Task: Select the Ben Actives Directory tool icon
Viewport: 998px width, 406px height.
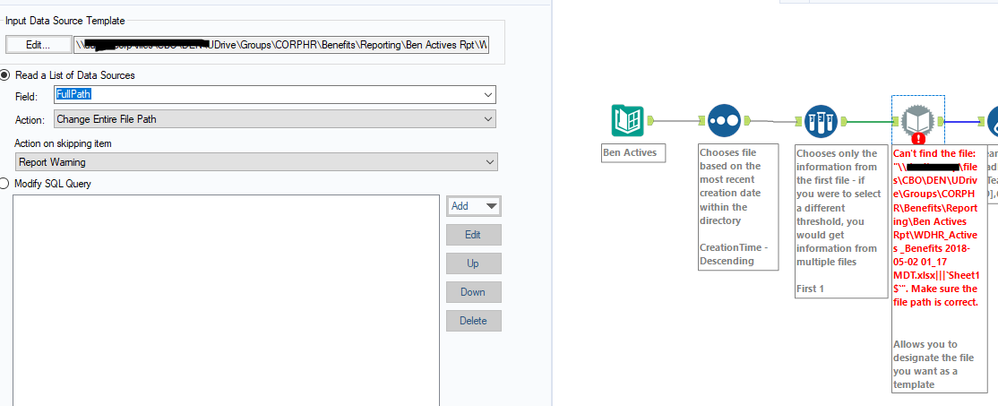Action: click(628, 120)
